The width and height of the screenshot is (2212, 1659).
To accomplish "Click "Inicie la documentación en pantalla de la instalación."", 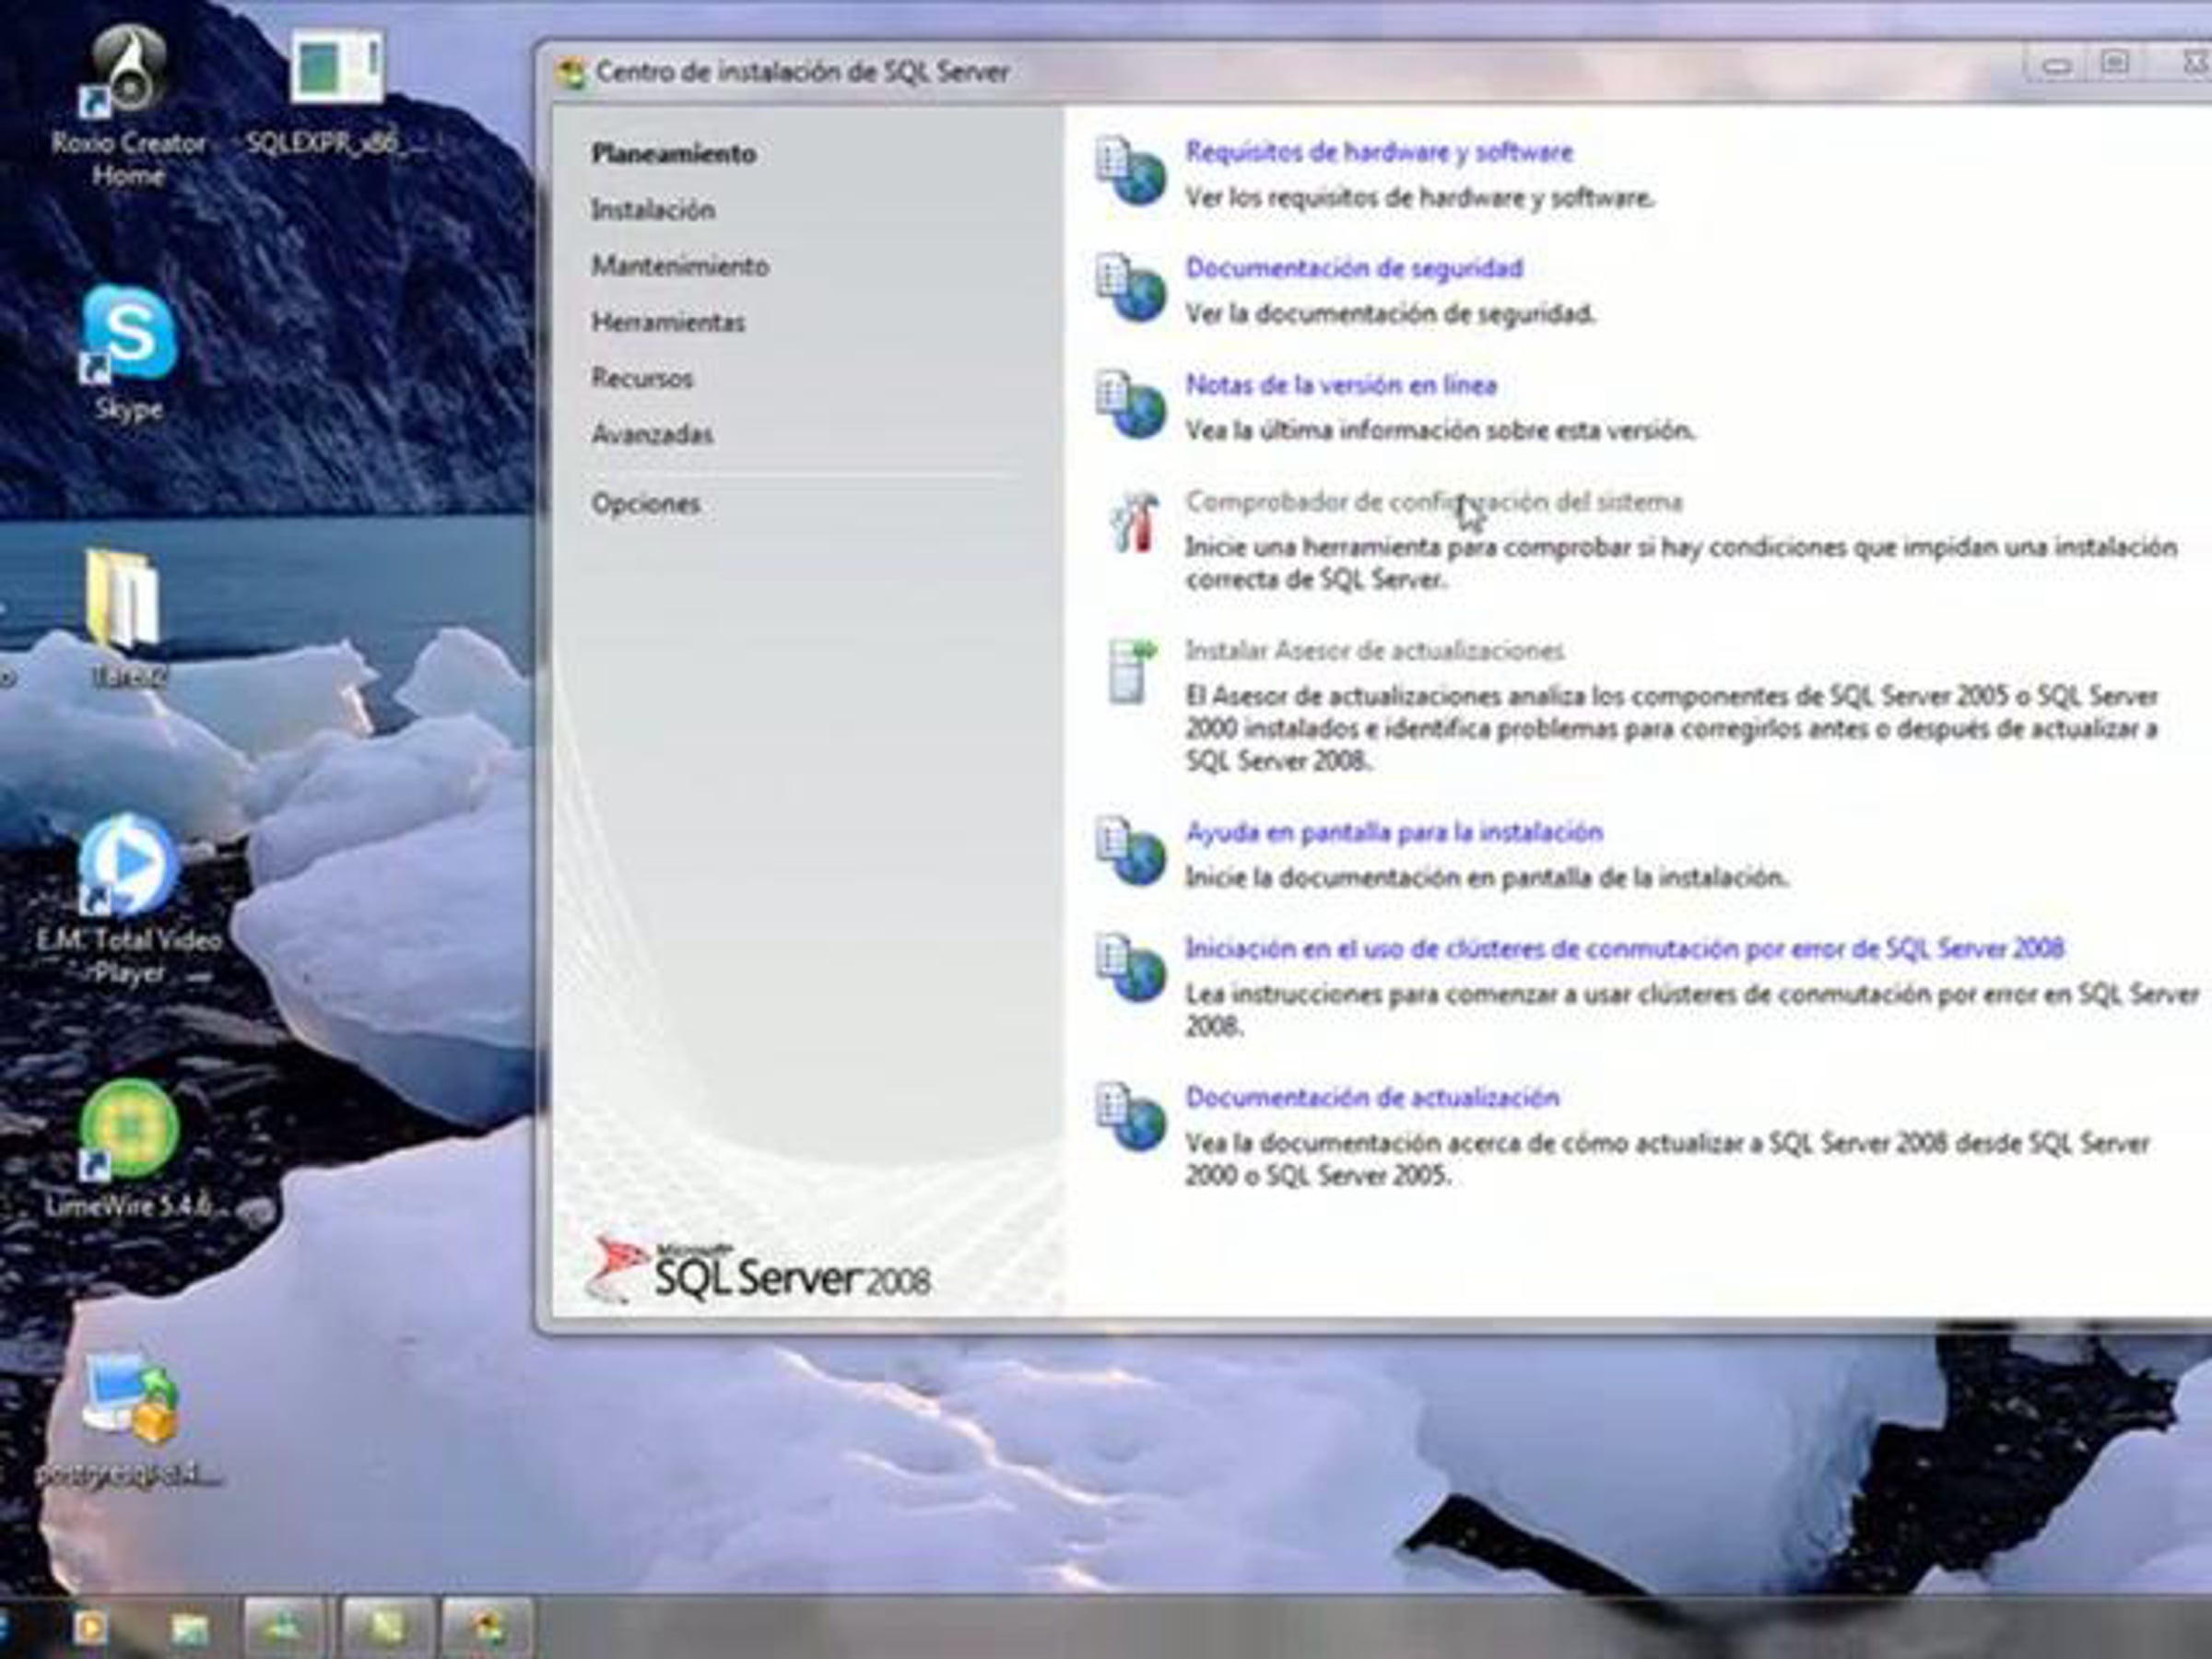I will click(1487, 877).
